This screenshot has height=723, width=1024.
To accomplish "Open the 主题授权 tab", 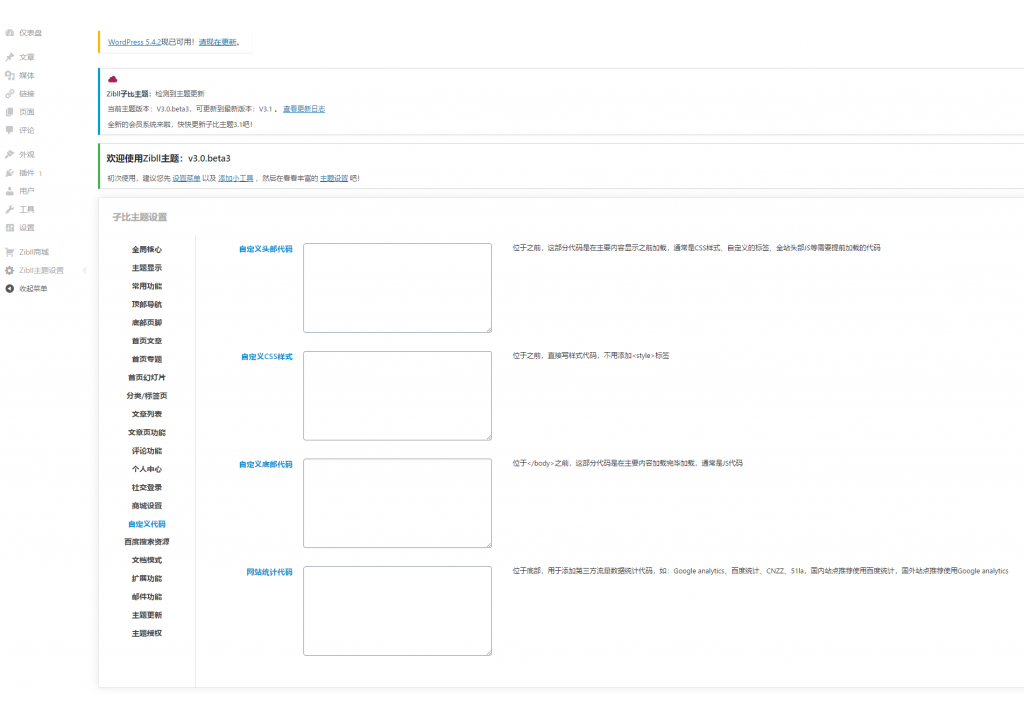I will click(x=147, y=633).
